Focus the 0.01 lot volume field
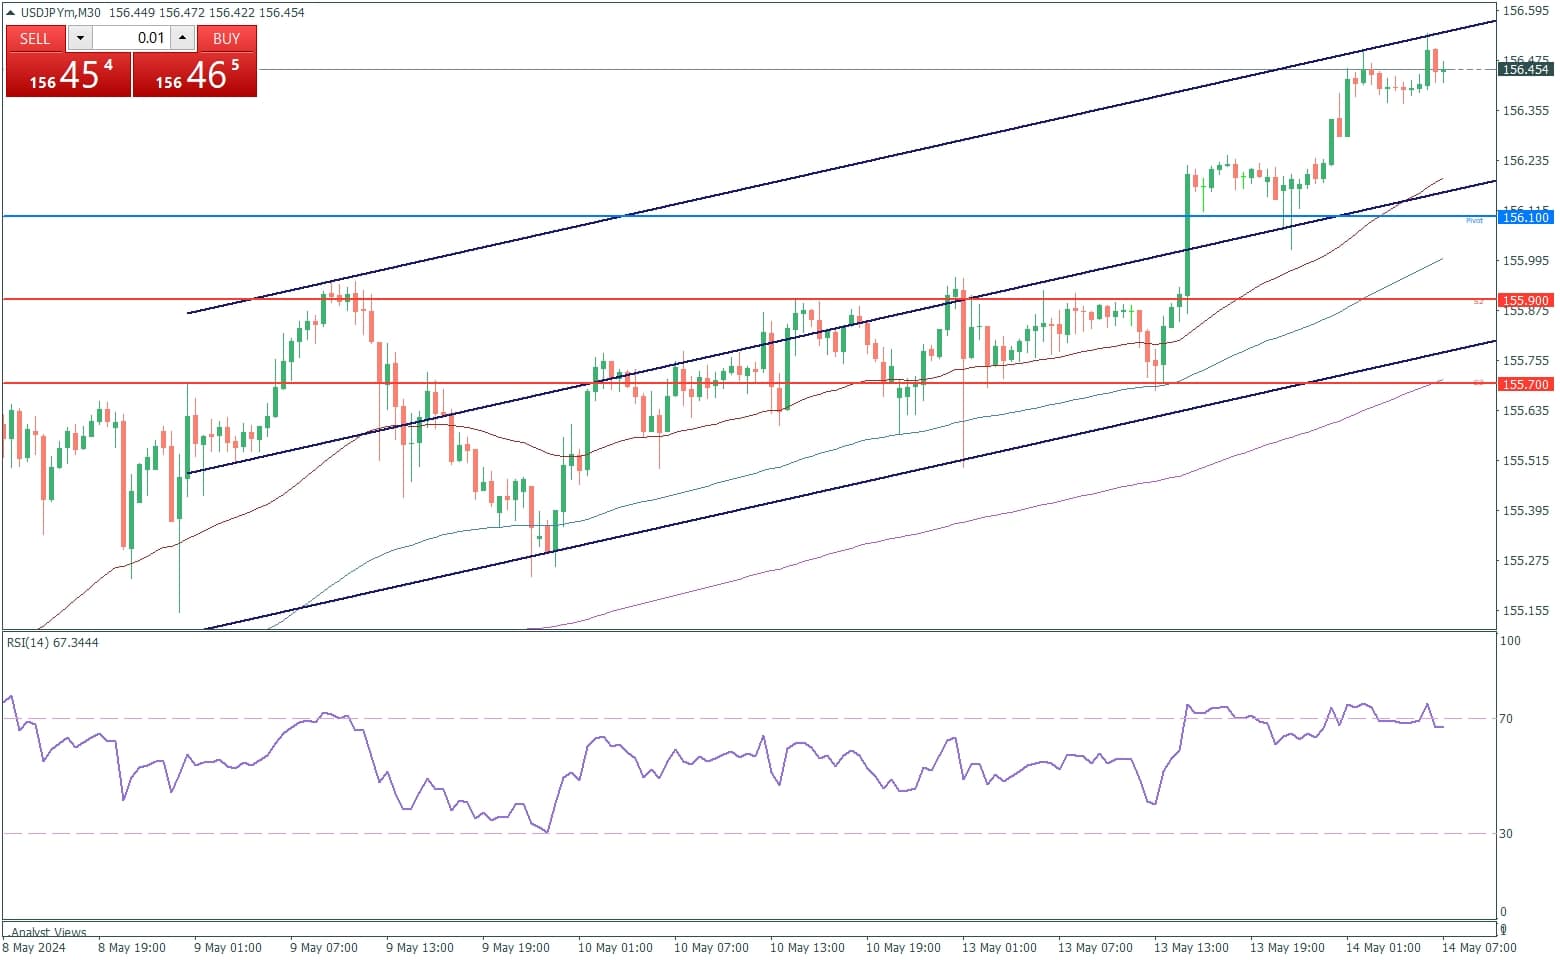 (131, 38)
